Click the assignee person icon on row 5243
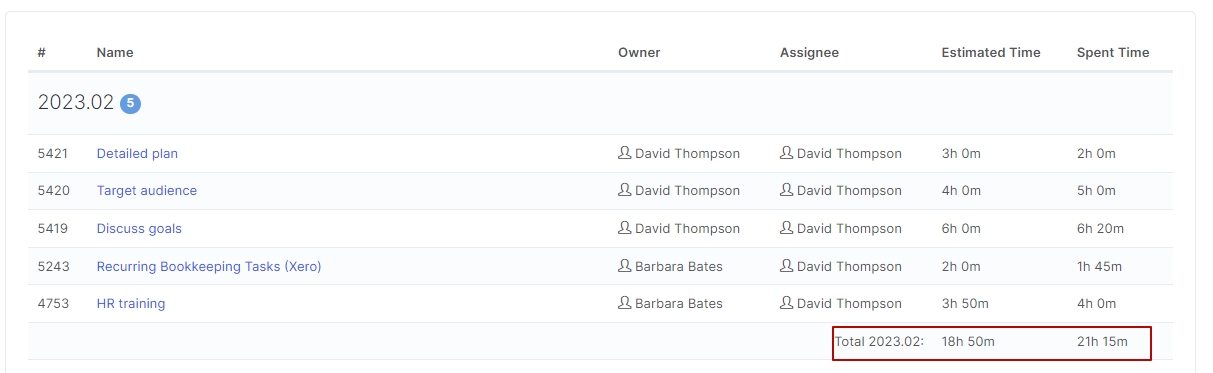 click(x=787, y=266)
